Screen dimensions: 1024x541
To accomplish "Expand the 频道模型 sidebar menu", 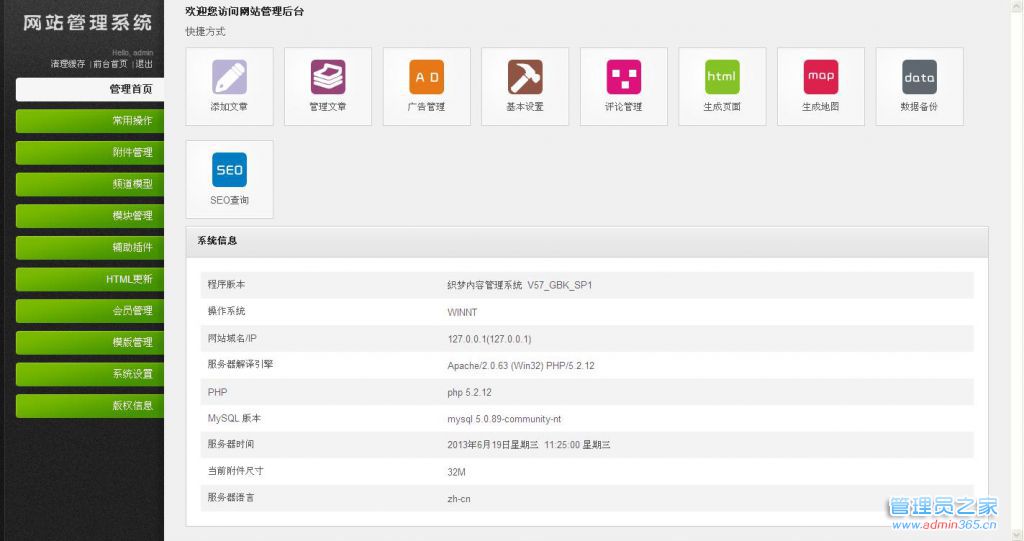I will pos(90,184).
